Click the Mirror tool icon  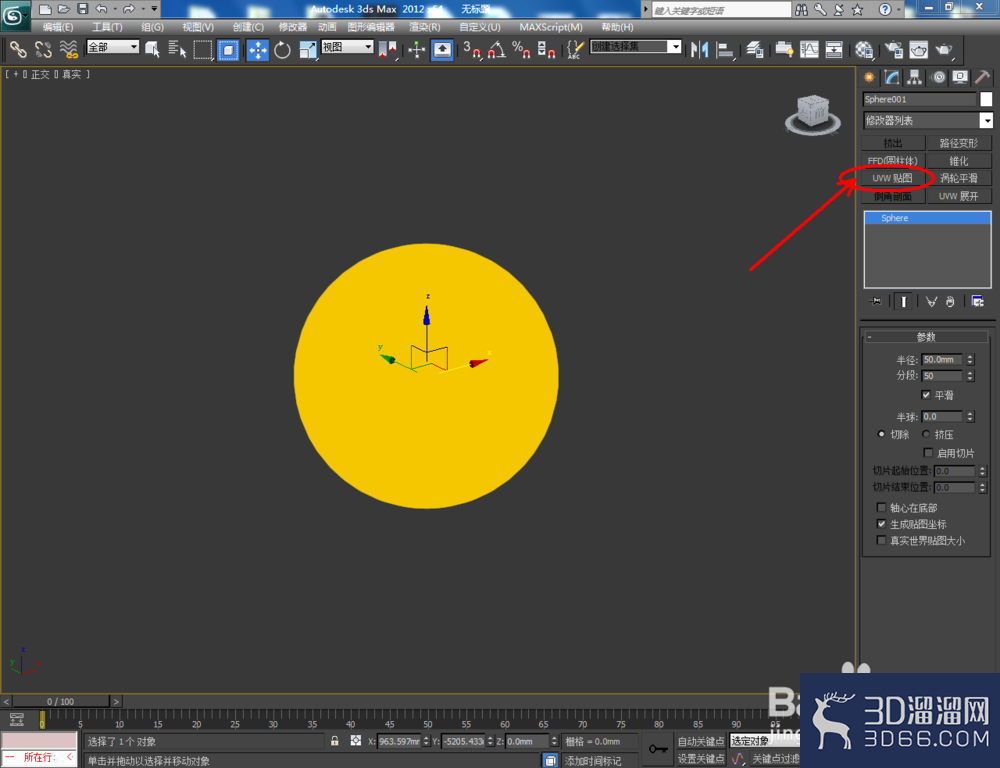700,49
